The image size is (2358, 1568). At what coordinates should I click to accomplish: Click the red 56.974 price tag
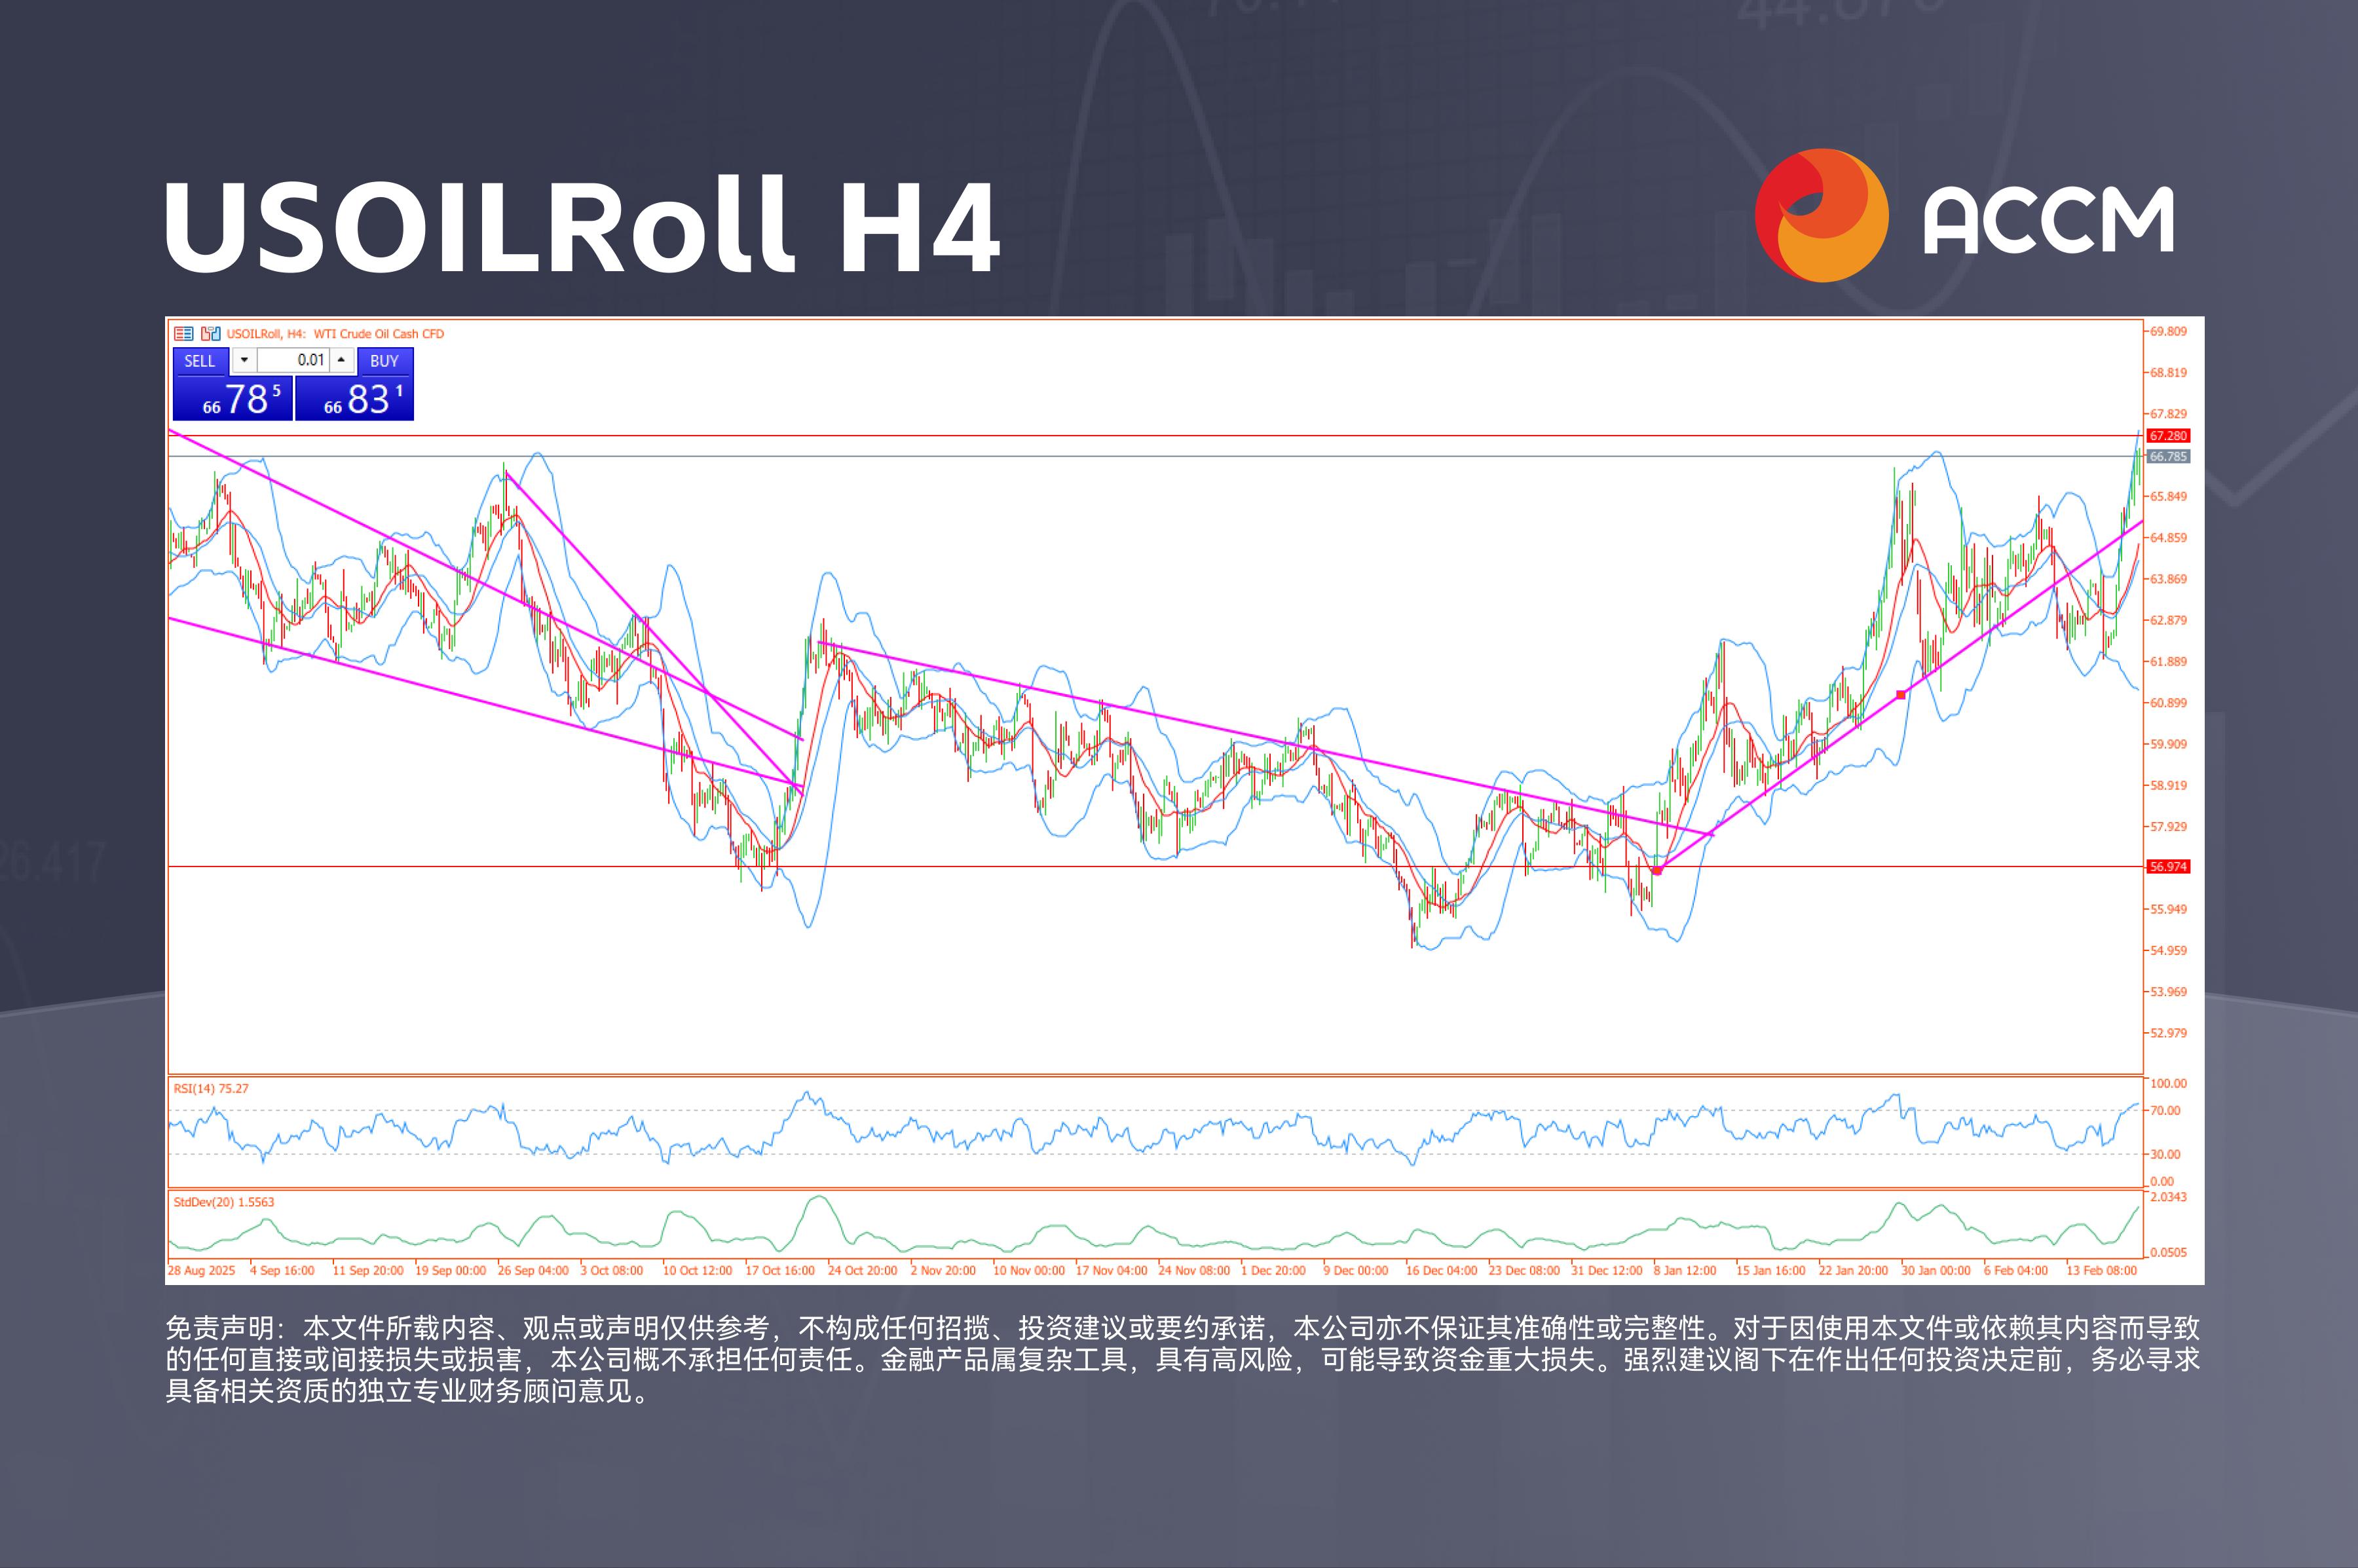coord(2168,867)
